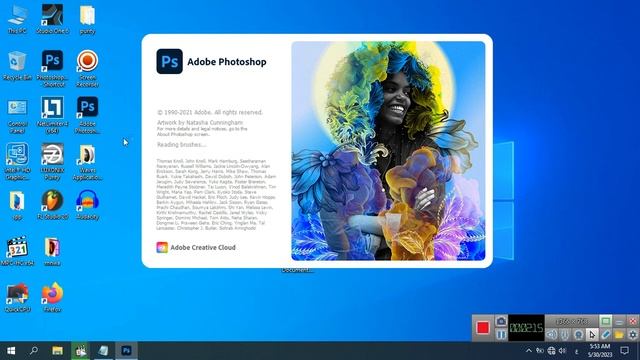Open the Windows Start menu
The width and height of the screenshot is (640, 360).
click(11, 351)
